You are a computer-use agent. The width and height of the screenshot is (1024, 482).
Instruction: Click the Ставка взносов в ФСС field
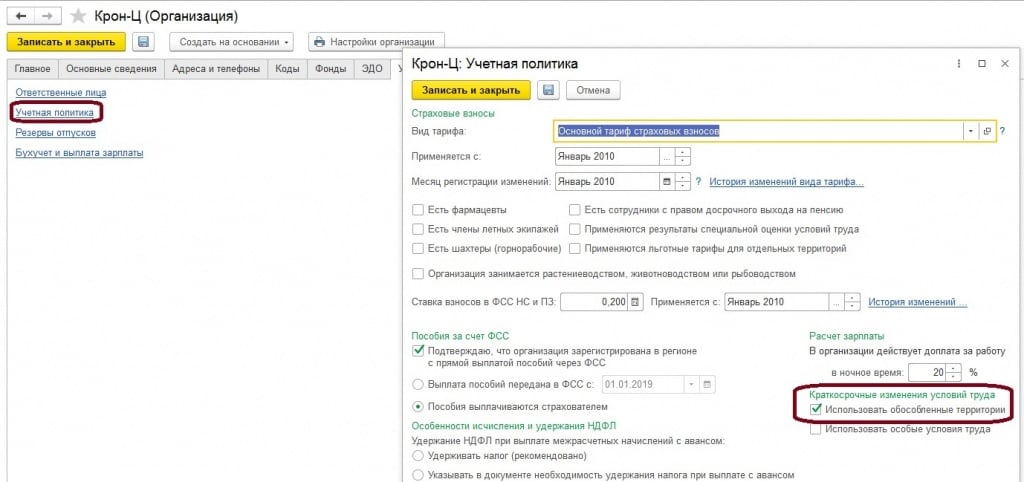pyautogui.click(x=597, y=302)
